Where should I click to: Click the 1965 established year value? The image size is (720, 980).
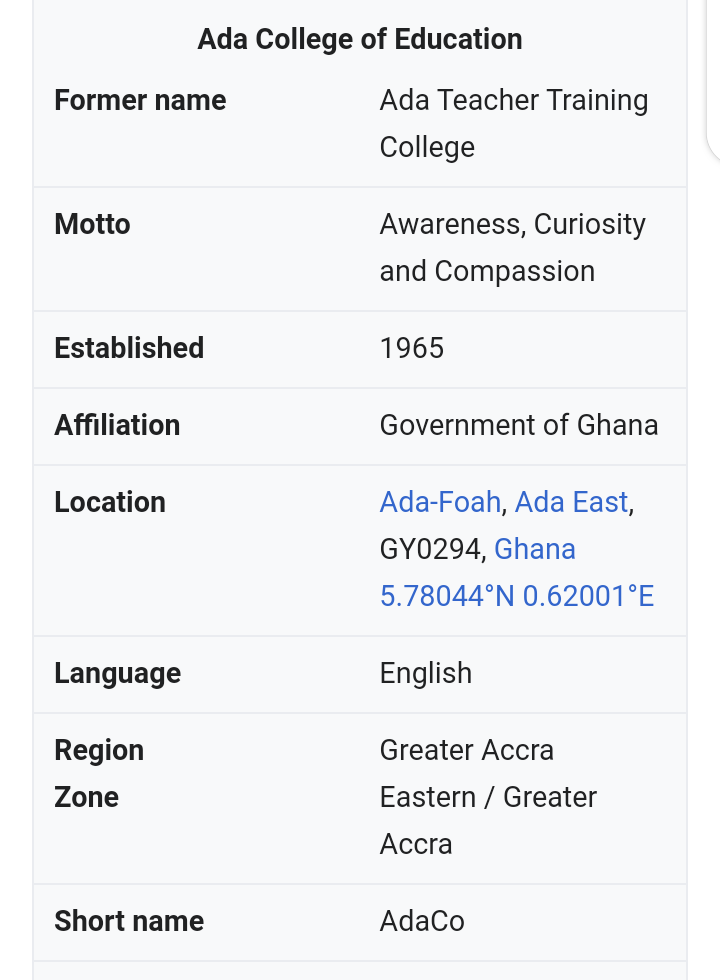(x=412, y=348)
